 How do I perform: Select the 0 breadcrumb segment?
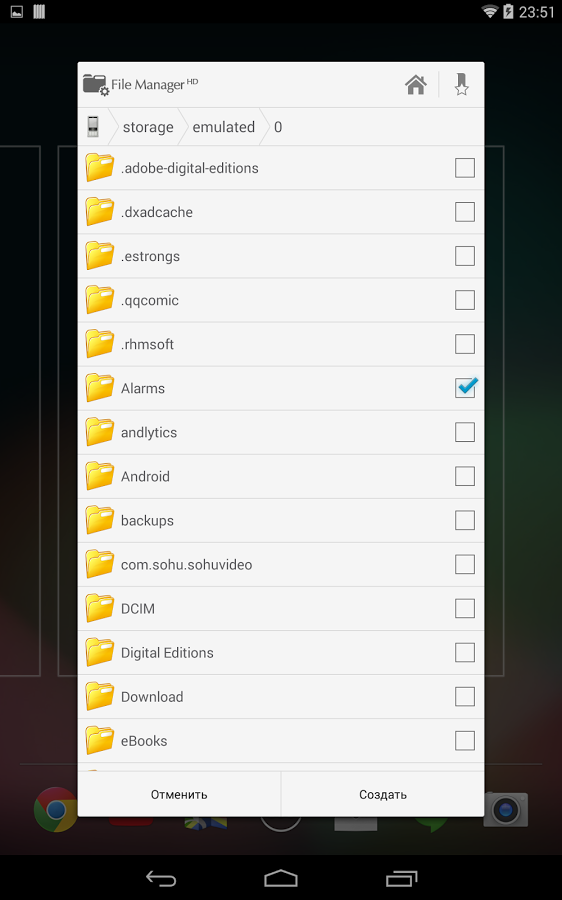click(278, 127)
